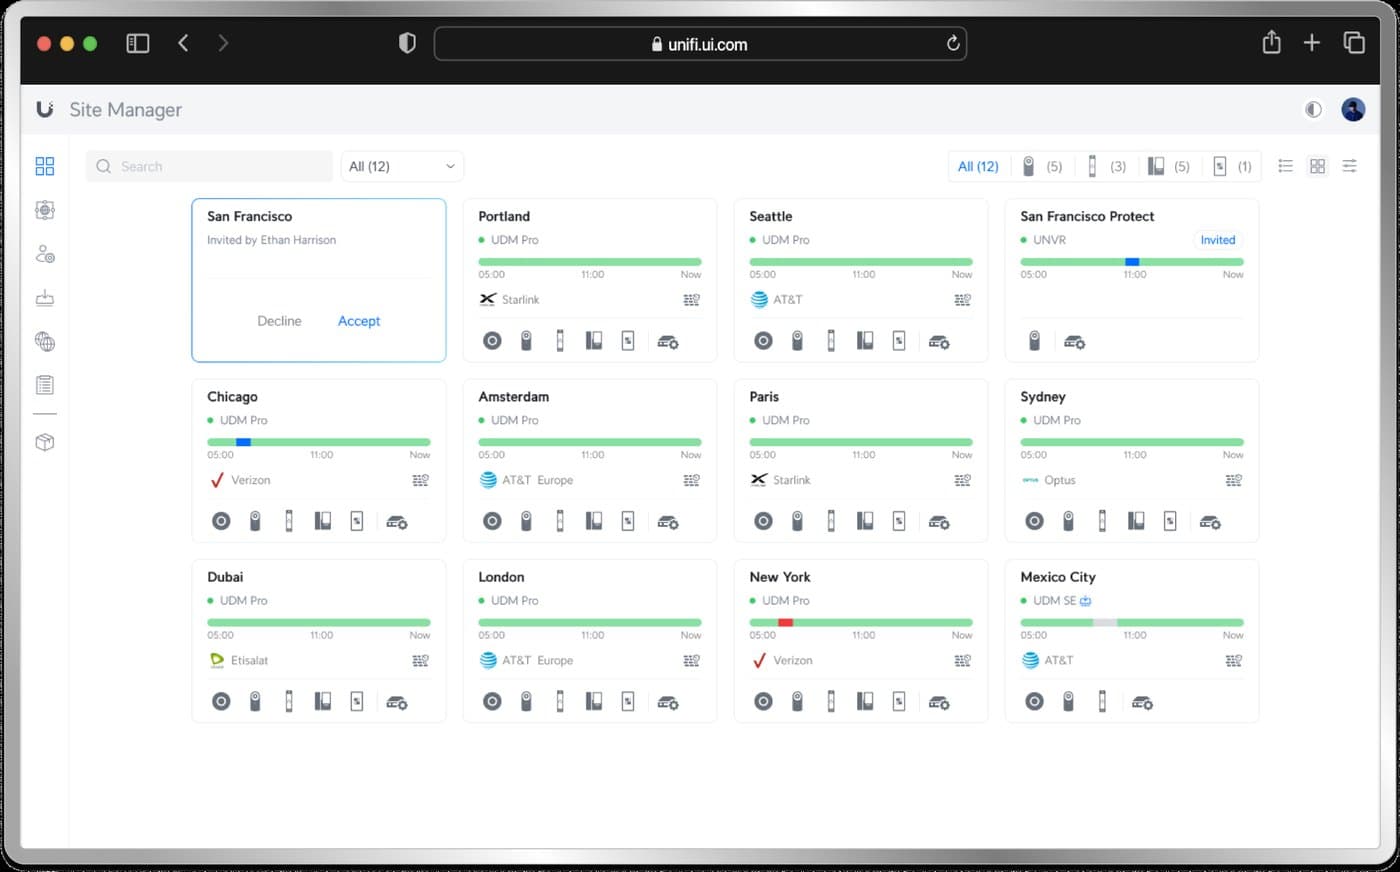The image size is (1400, 872).
Task: Accept the San Francisco invitation
Action: [x=359, y=321]
